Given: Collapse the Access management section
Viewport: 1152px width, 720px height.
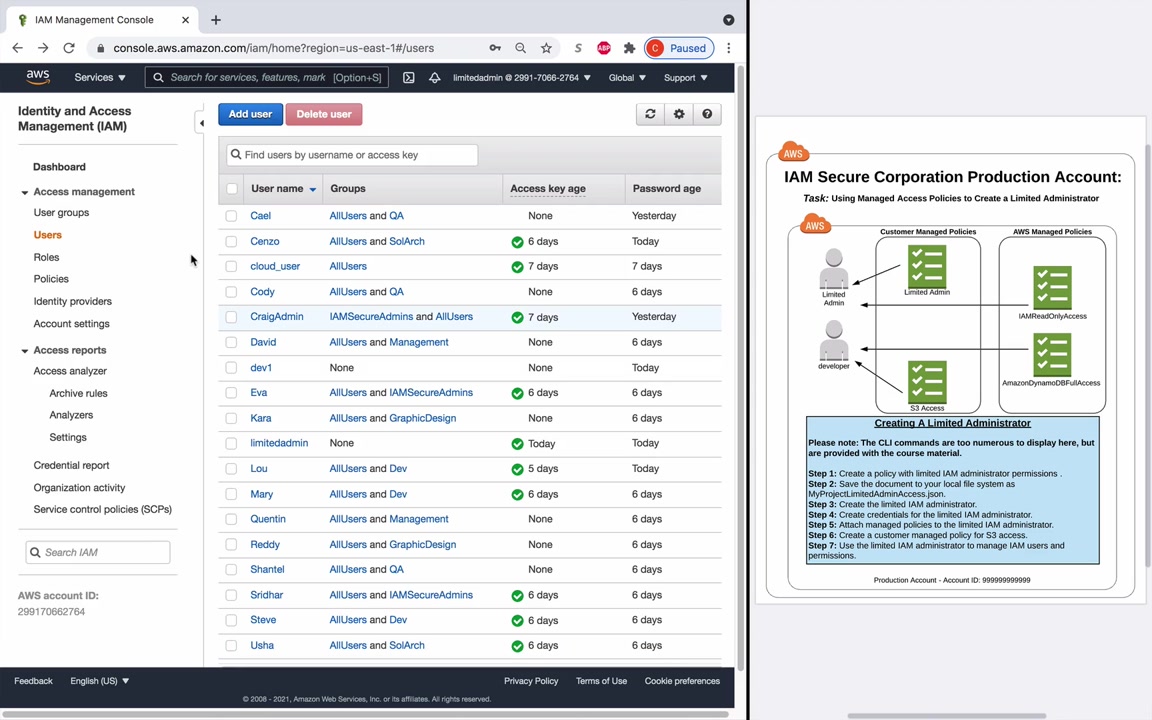Looking at the screenshot, I should 24,192.
